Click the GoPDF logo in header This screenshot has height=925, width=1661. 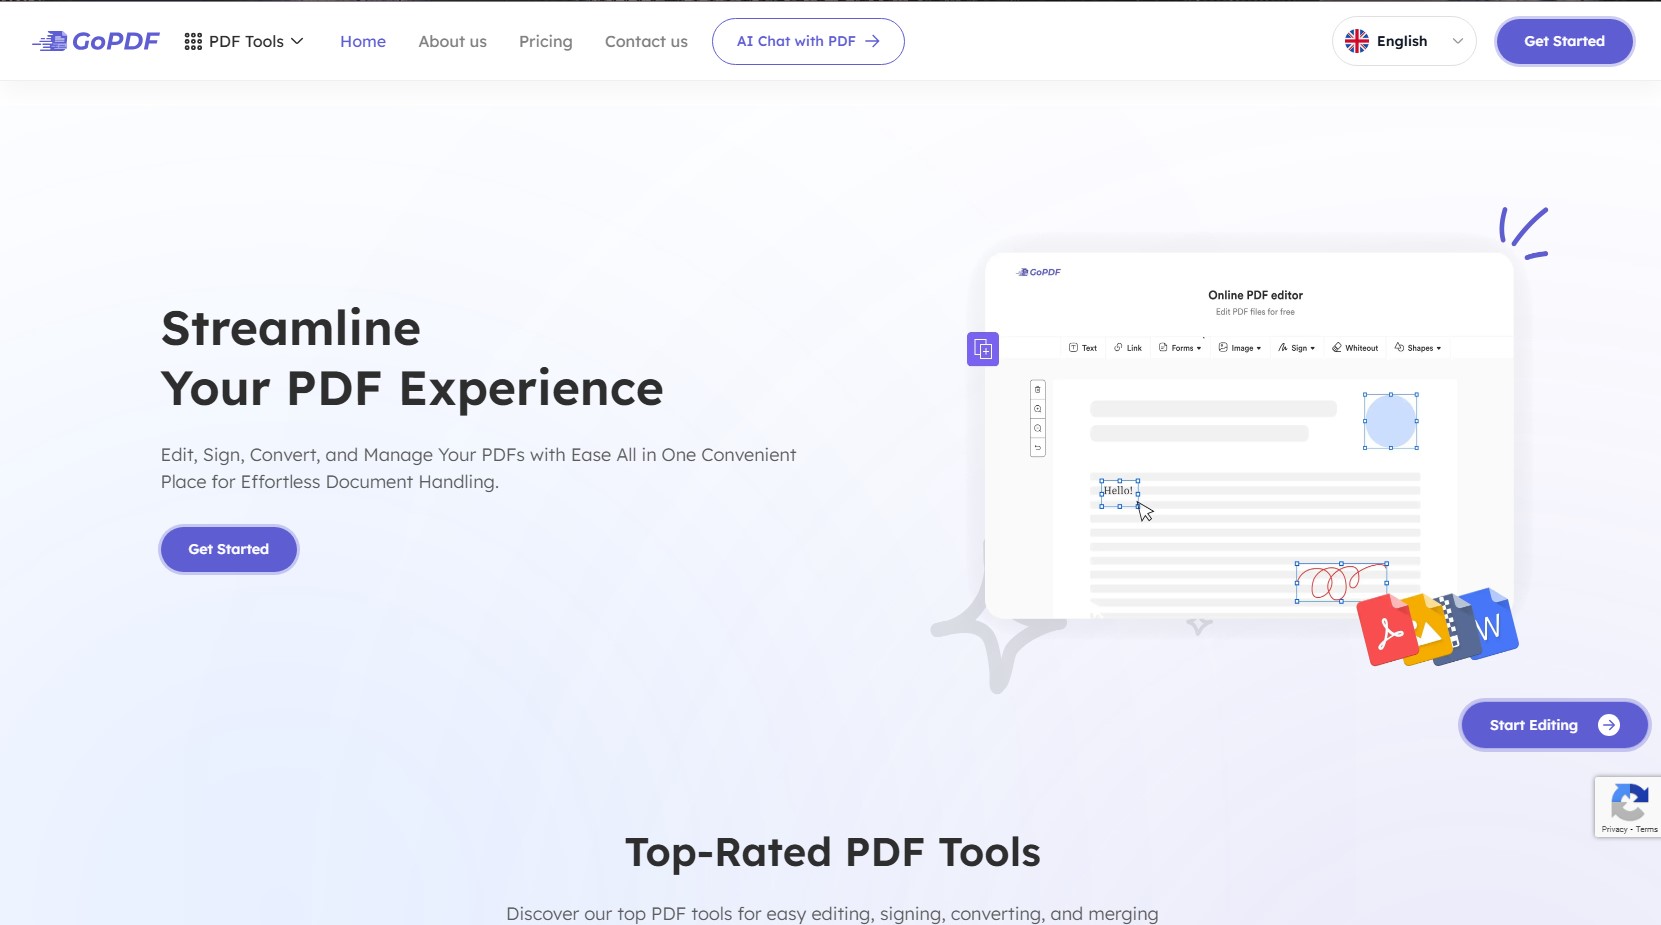pos(96,41)
